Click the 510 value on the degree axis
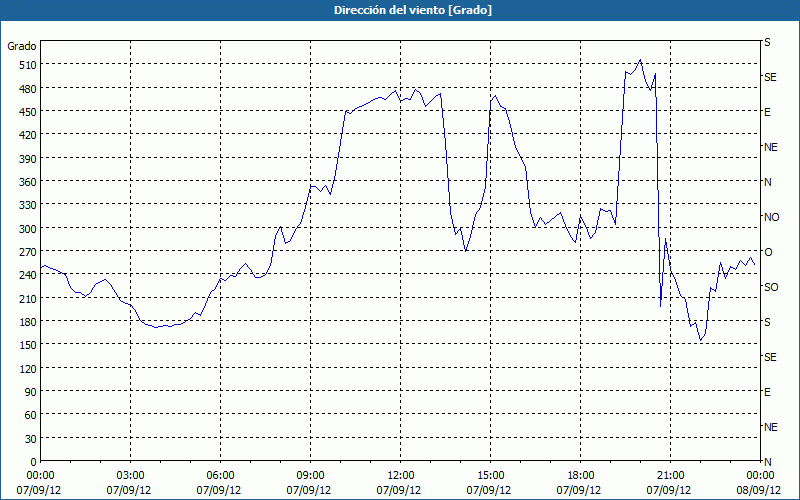The width and height of the screenshot is (800, 500). (x=28, y=65)
